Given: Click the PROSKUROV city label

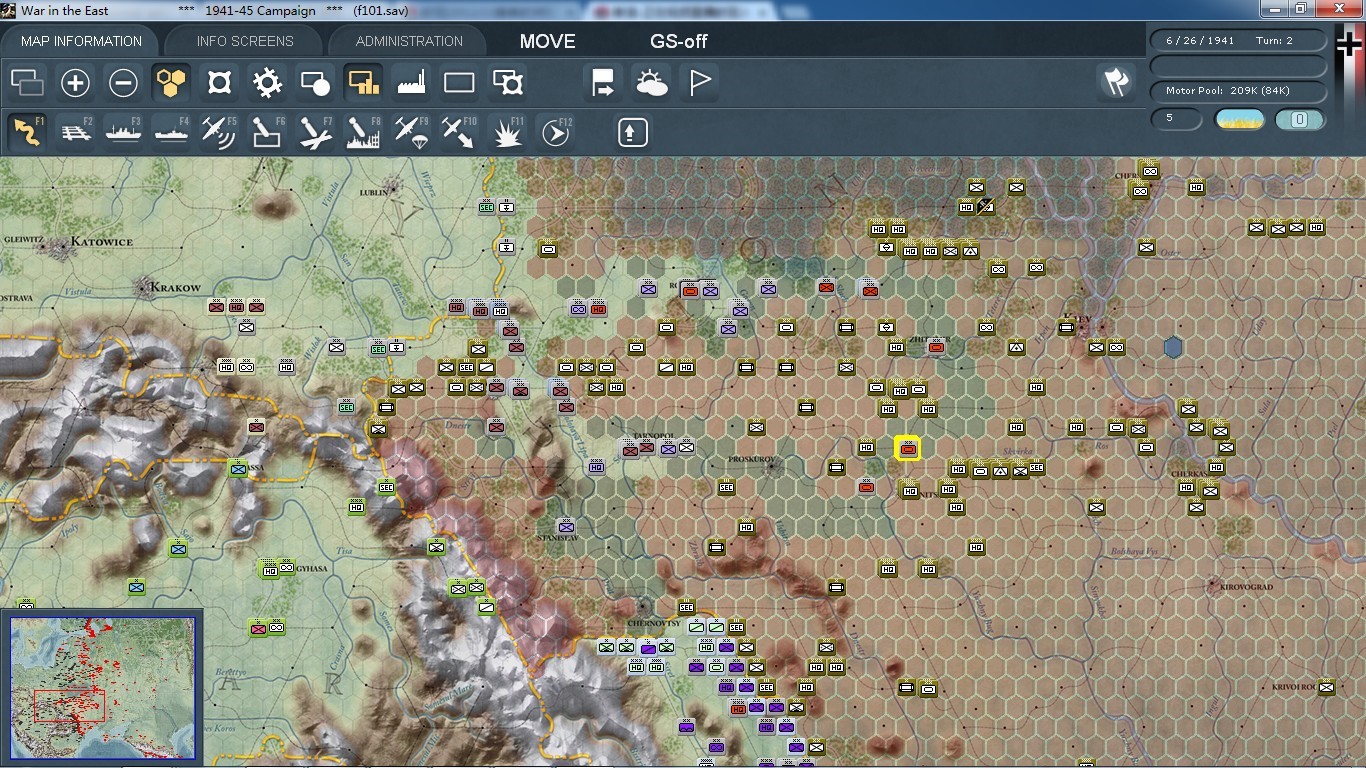Looking at the screenshot, I should (x=753, y=460).
